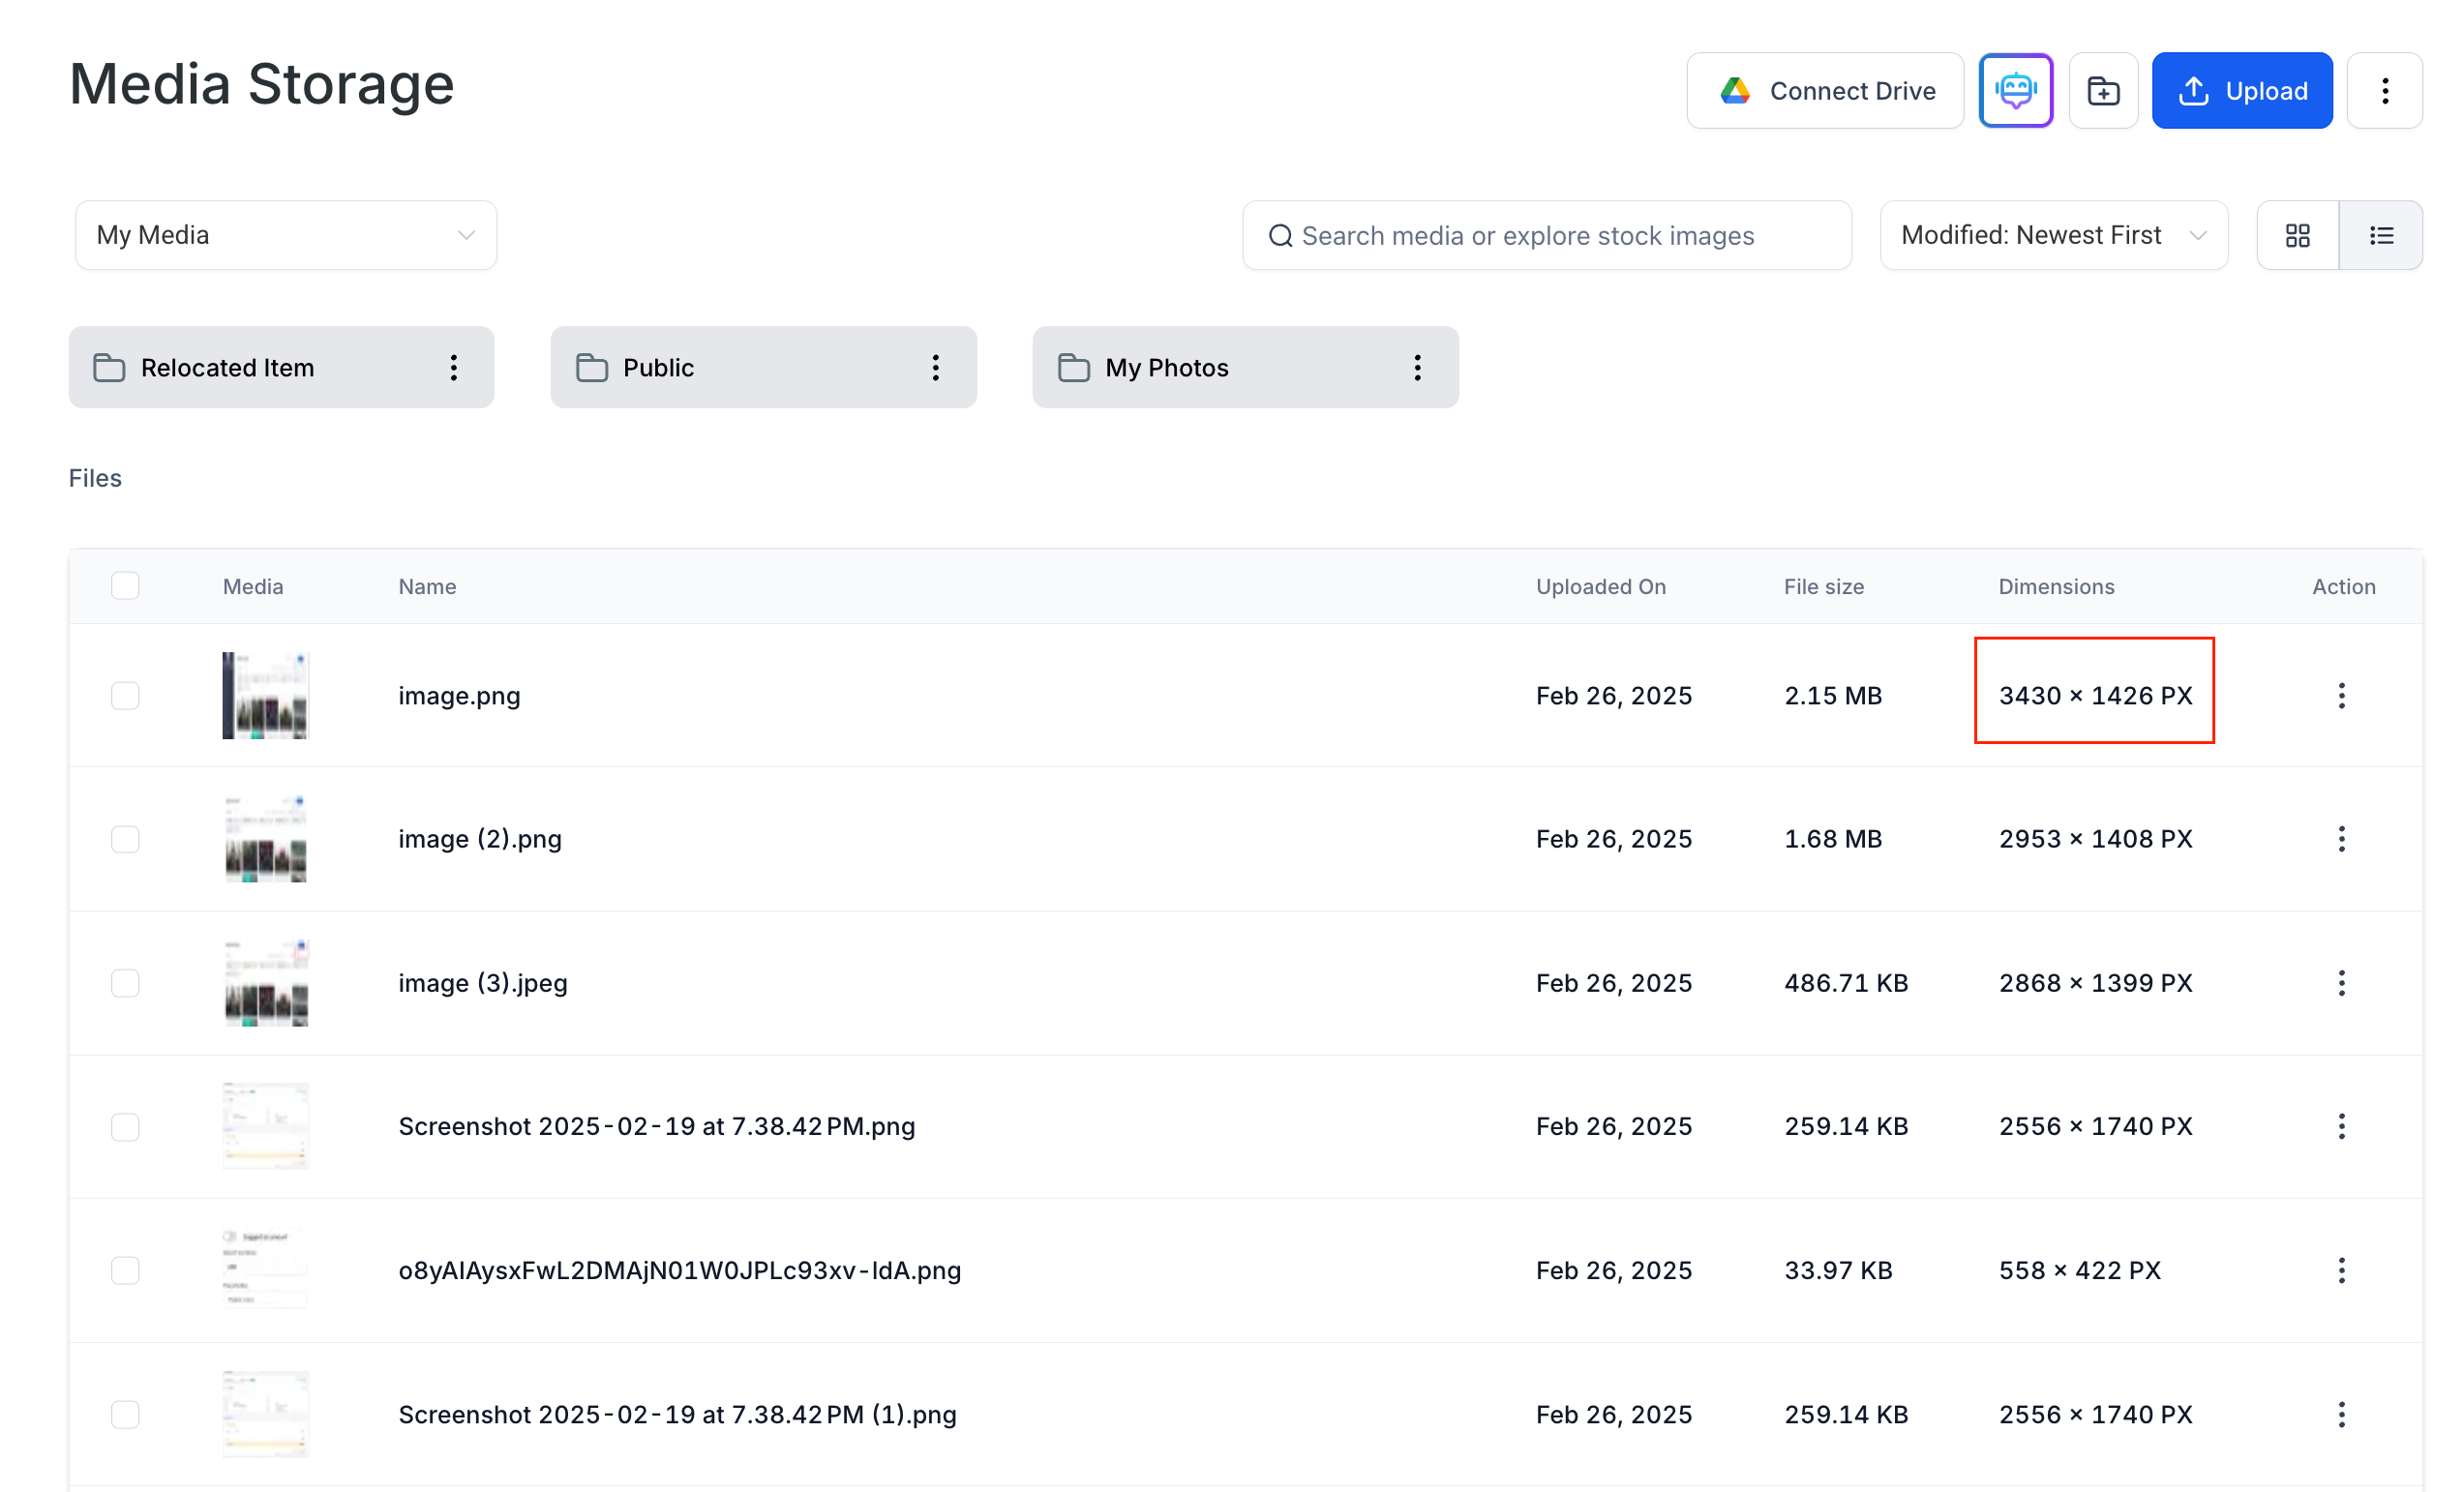This screenshot has height=1492, width=2464.
Task: Open the header three-dot more options menu
Action: [2384, 91]
